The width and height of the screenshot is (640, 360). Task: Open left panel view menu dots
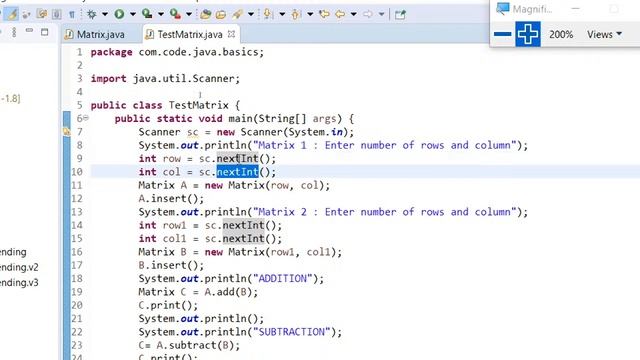pos(14,32)
